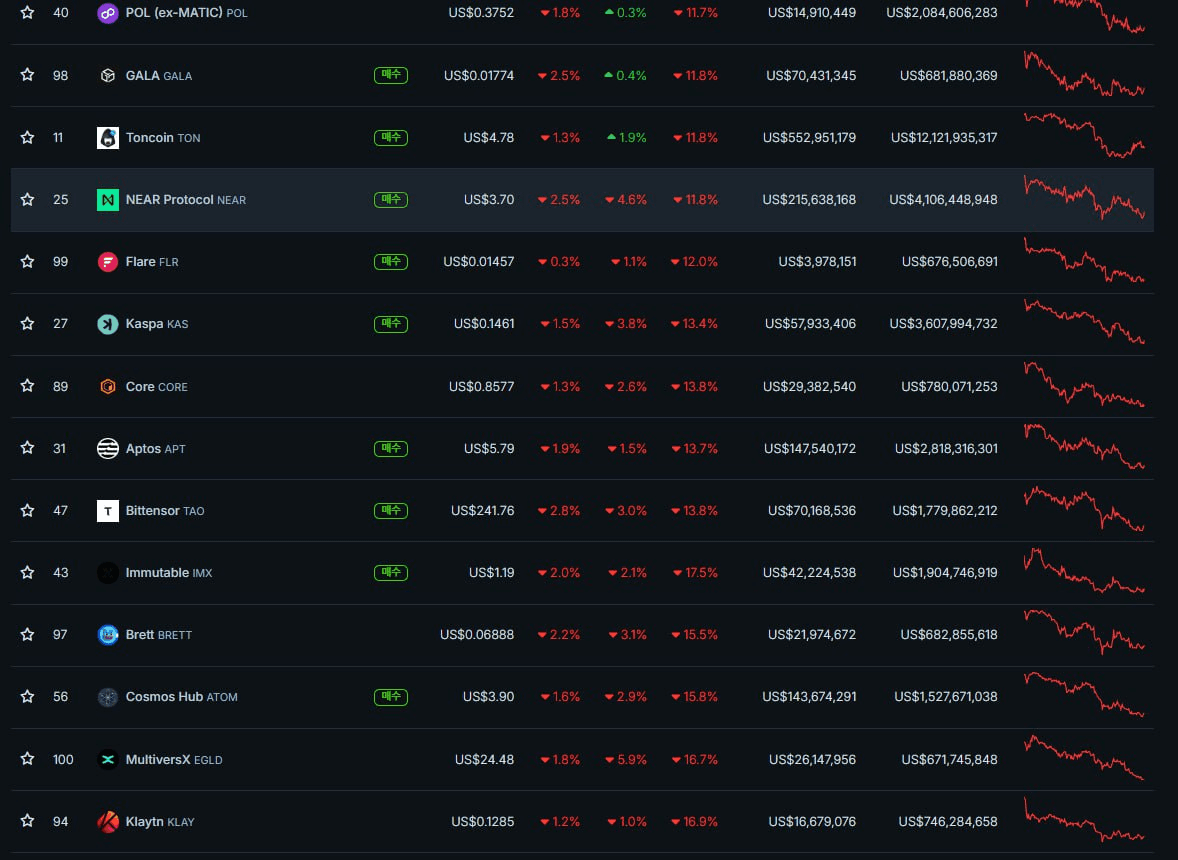This screenshot has height=860, width=1178.
Task: Click the Toncoin coin logo icon
Action: pyautogui.click(x=108, y=138)
